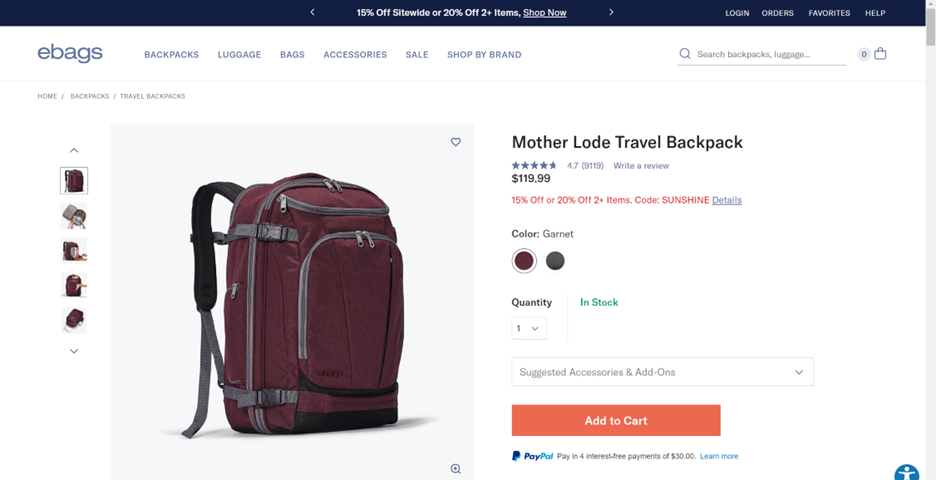Click the ebags logo
The width and height of the screenshot is (936, 480).
70,53
